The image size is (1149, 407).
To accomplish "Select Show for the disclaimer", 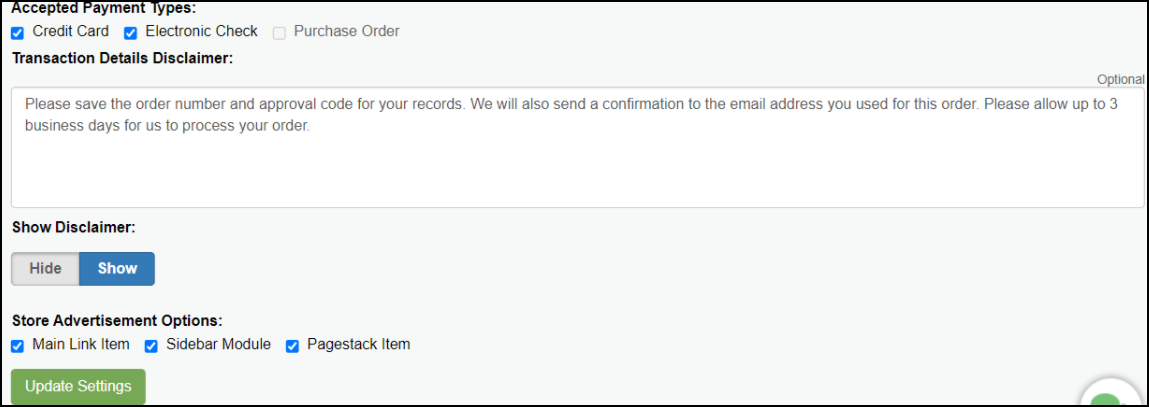I will 117,268.
